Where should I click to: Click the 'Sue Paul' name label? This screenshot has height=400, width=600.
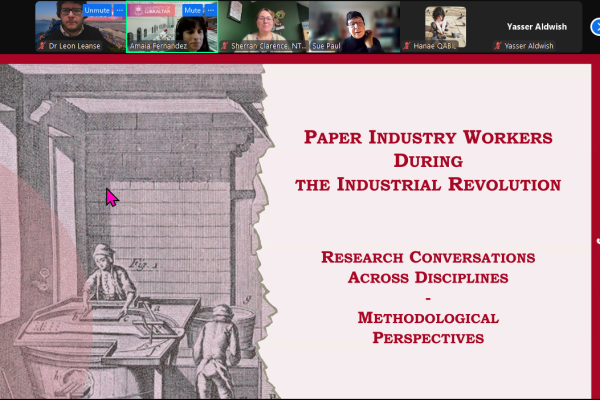point(326,46)
